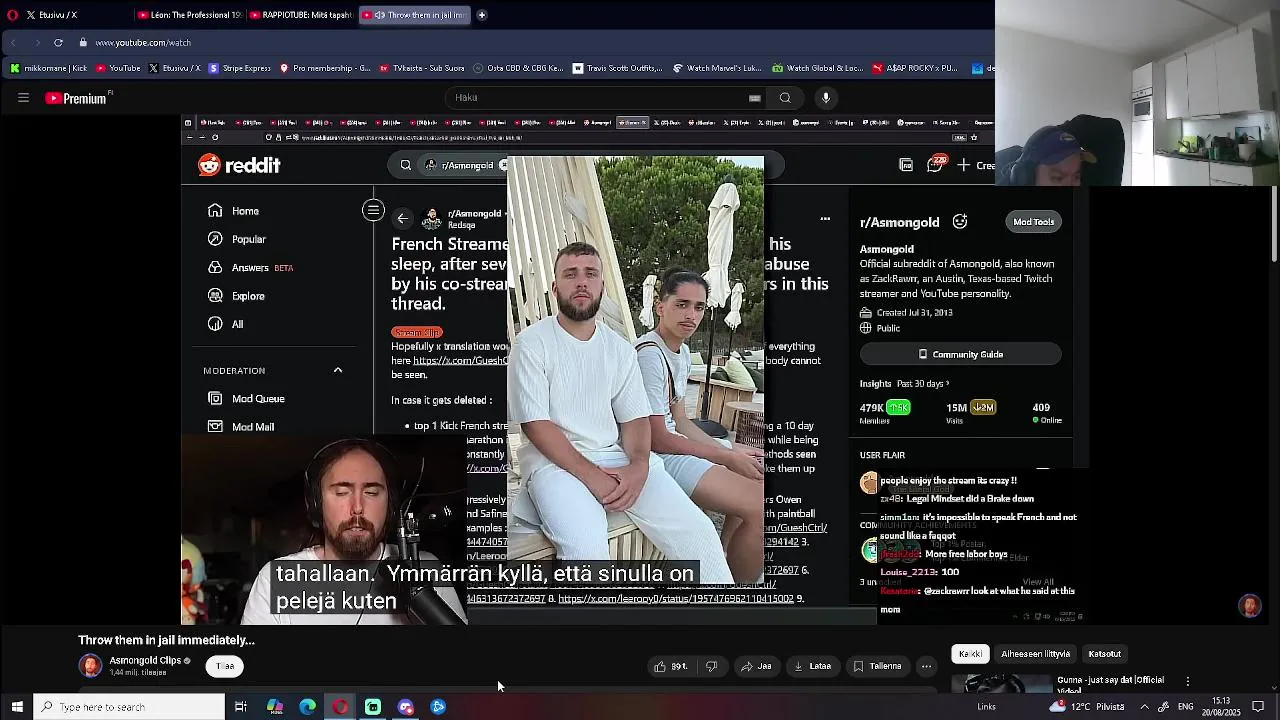This screenshot has width=1280, height=720.
Task: Click the YouTube search magnifier button
Action: point(785,98)
